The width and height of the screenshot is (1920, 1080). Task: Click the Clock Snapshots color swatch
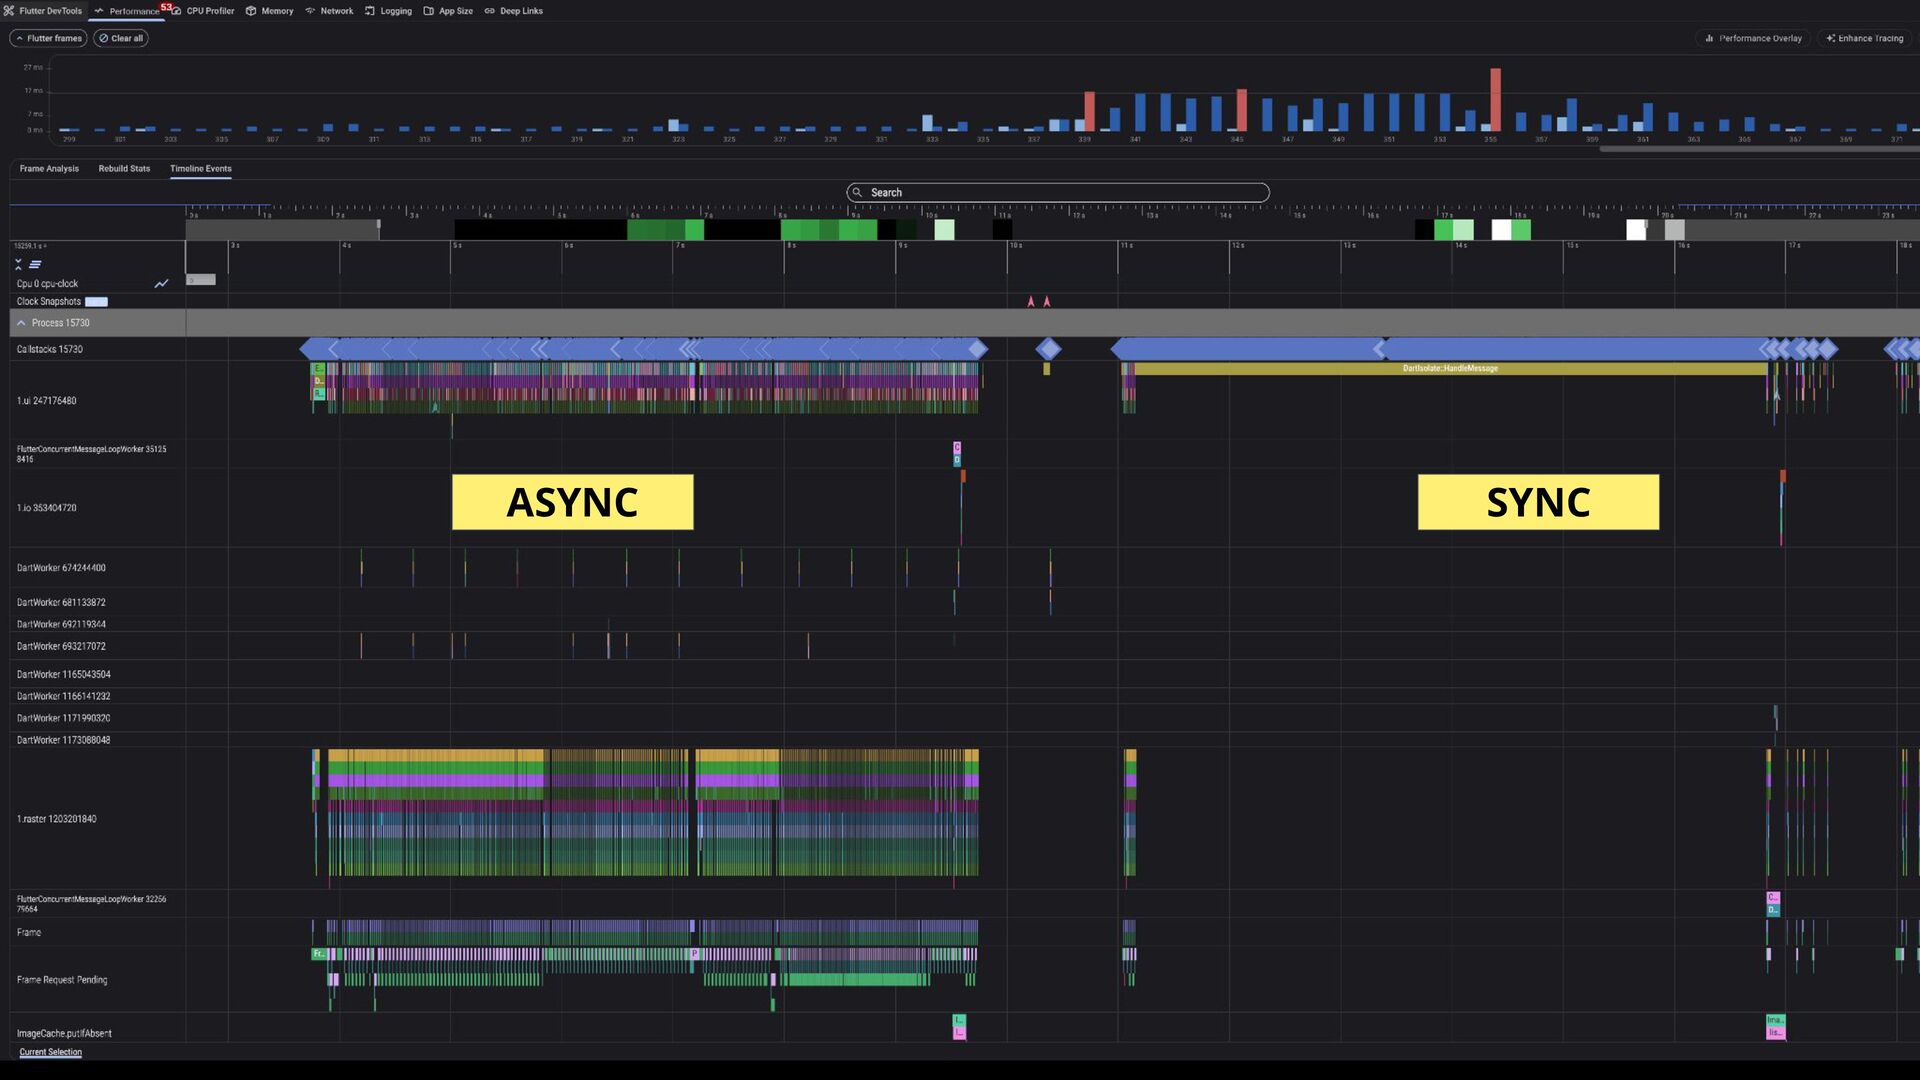point(96,302)
